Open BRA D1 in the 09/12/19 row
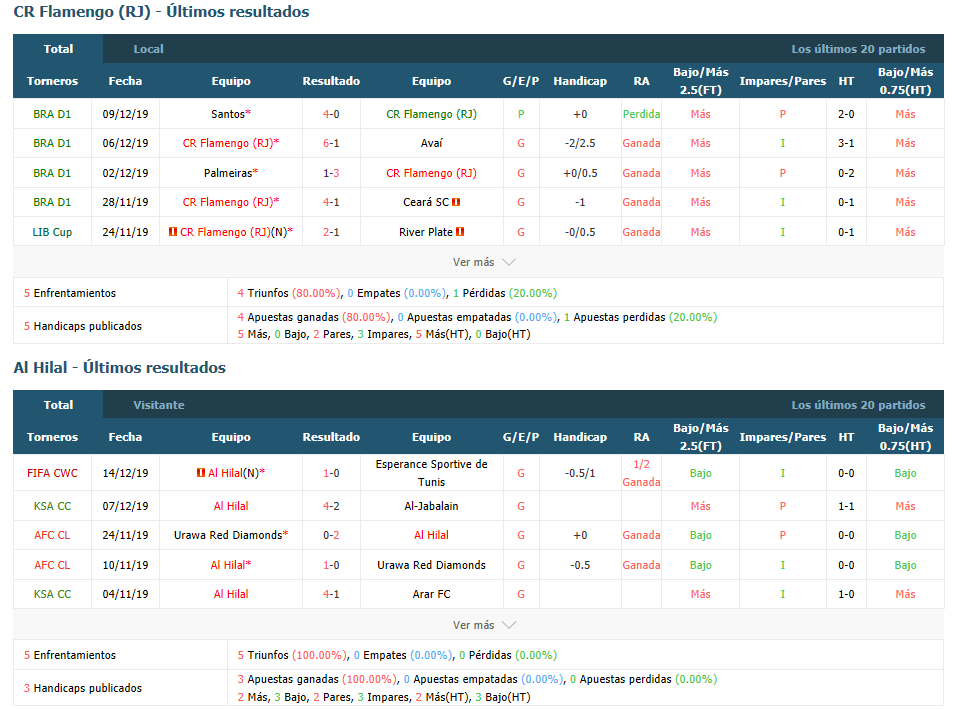This screenshot has width=954, height=709. click(x=52, y=114)
